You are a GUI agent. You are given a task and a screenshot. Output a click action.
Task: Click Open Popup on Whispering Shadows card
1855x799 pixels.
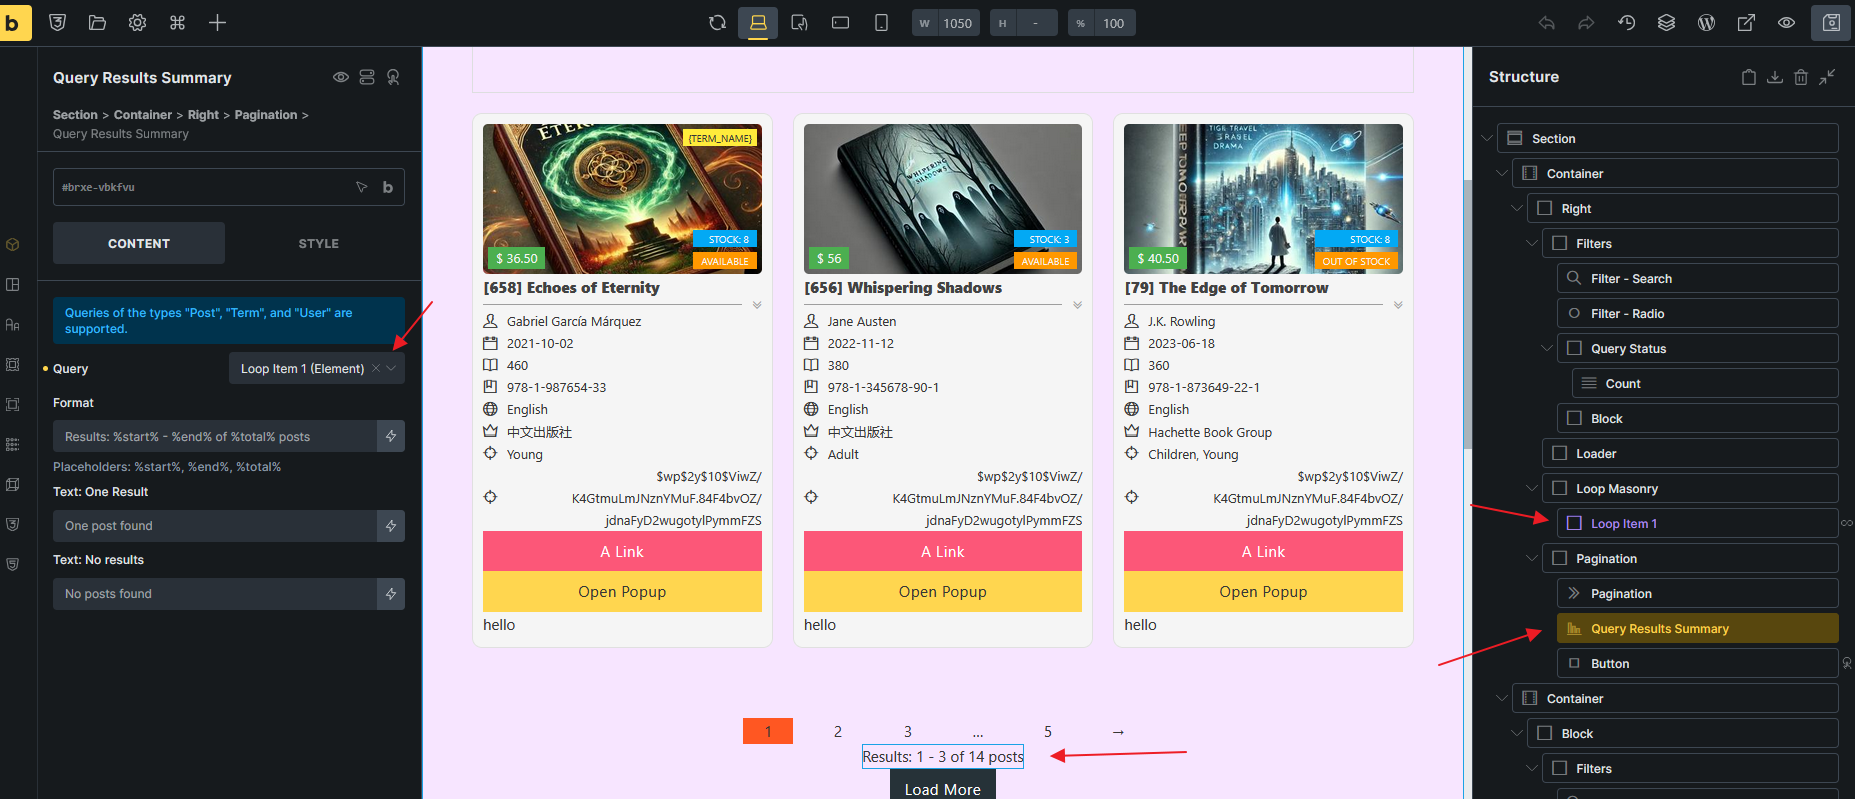tap(942, 591)
